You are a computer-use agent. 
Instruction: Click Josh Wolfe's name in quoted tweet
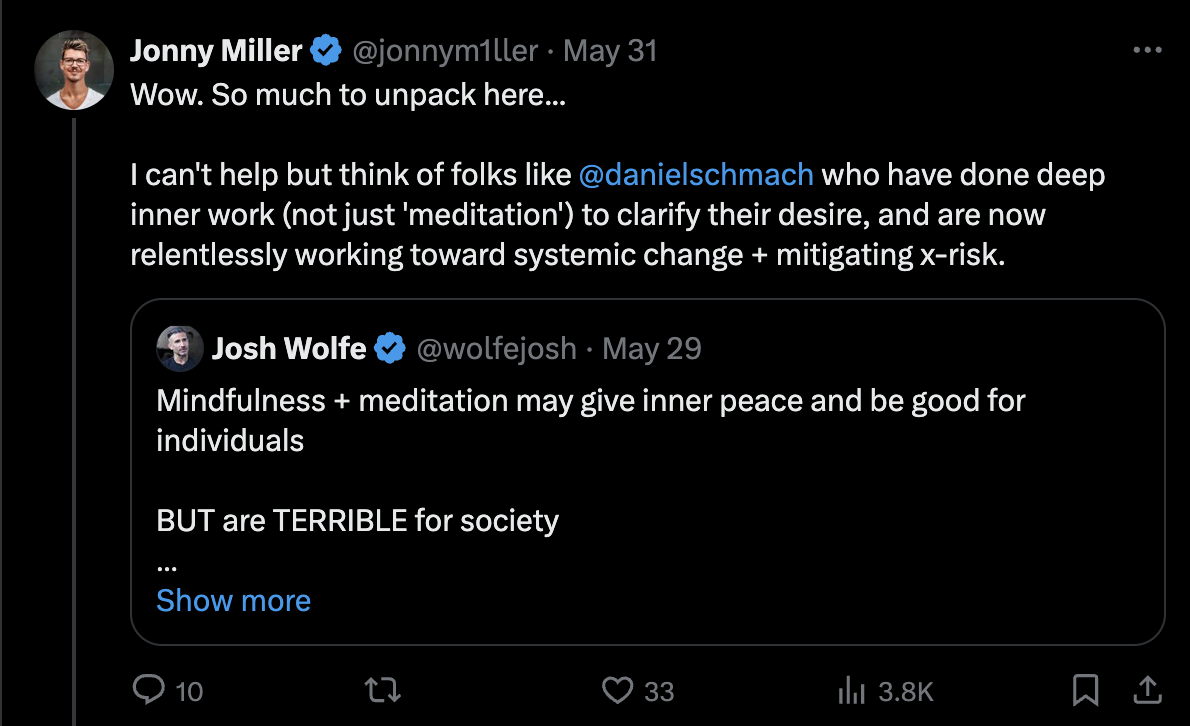point(290,348)
